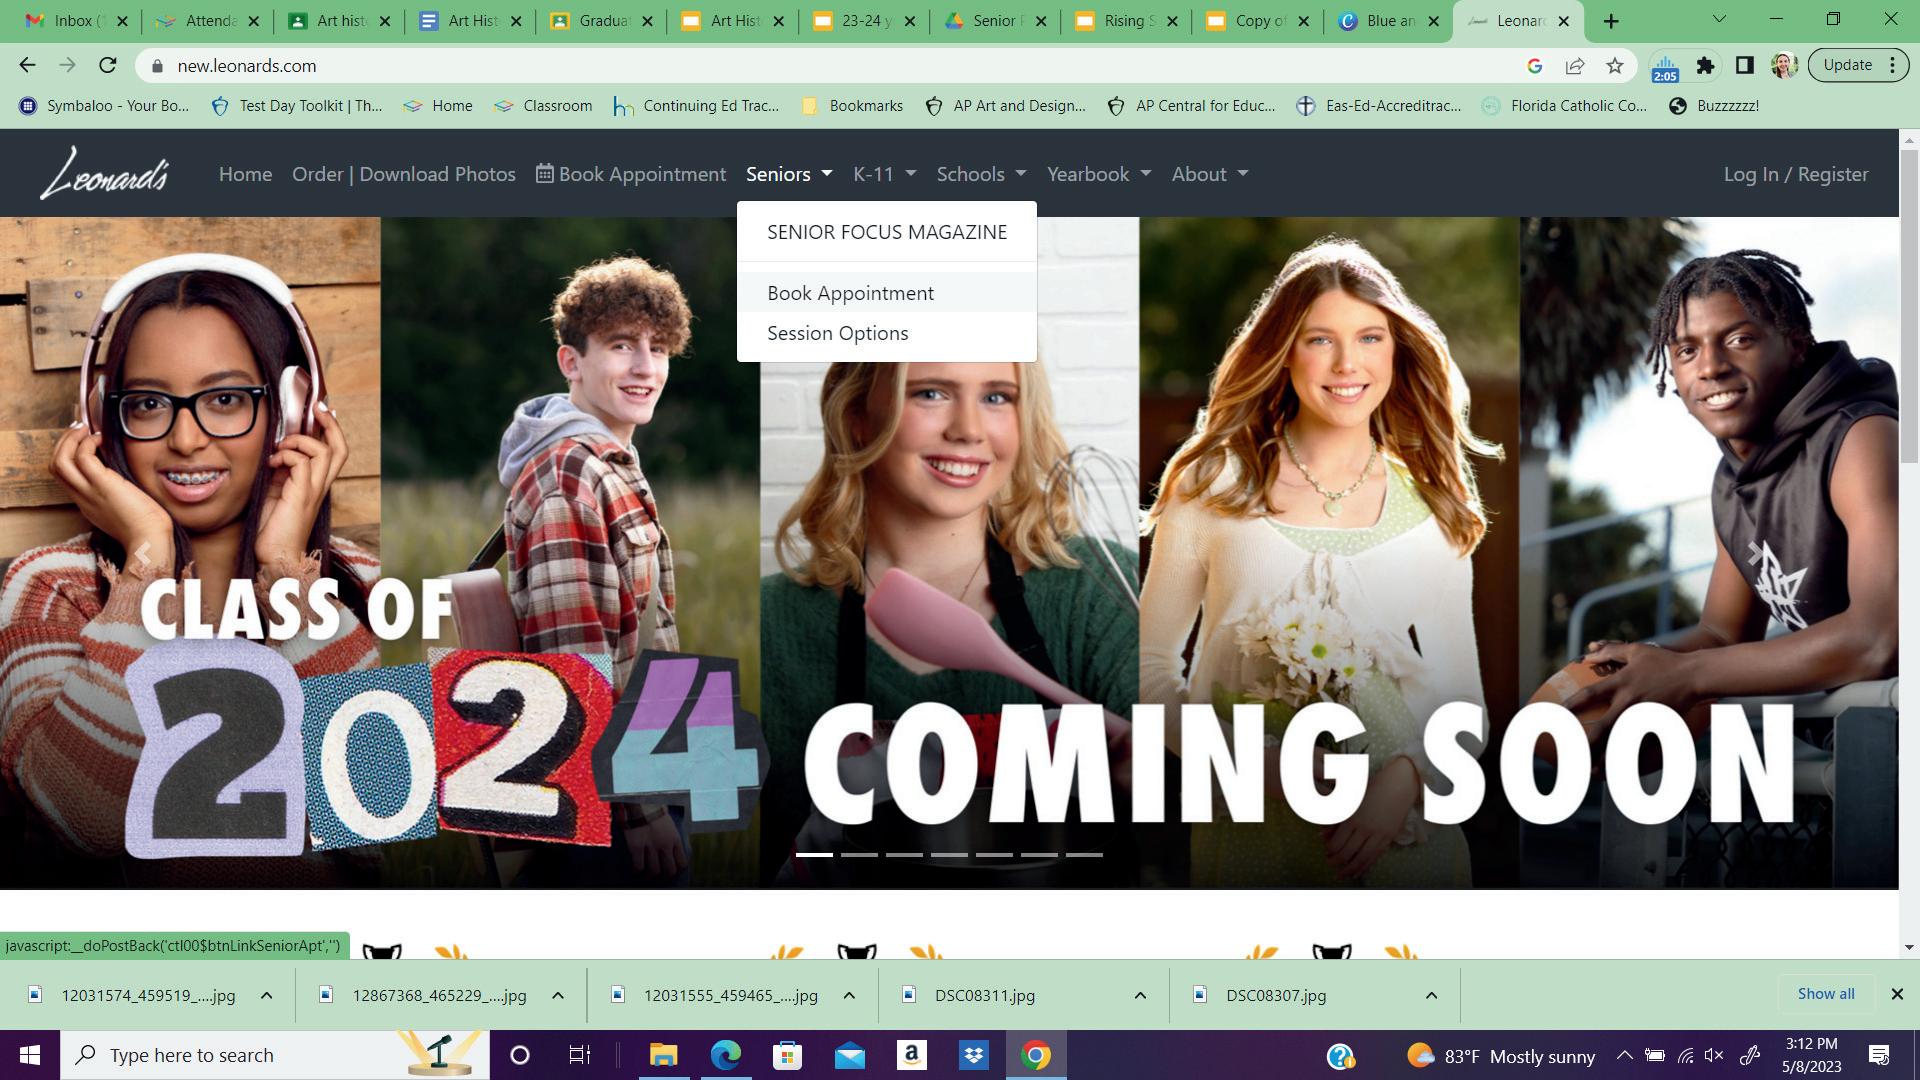Expand the Yearbook dropdown menu

[x=1098, y=174]
